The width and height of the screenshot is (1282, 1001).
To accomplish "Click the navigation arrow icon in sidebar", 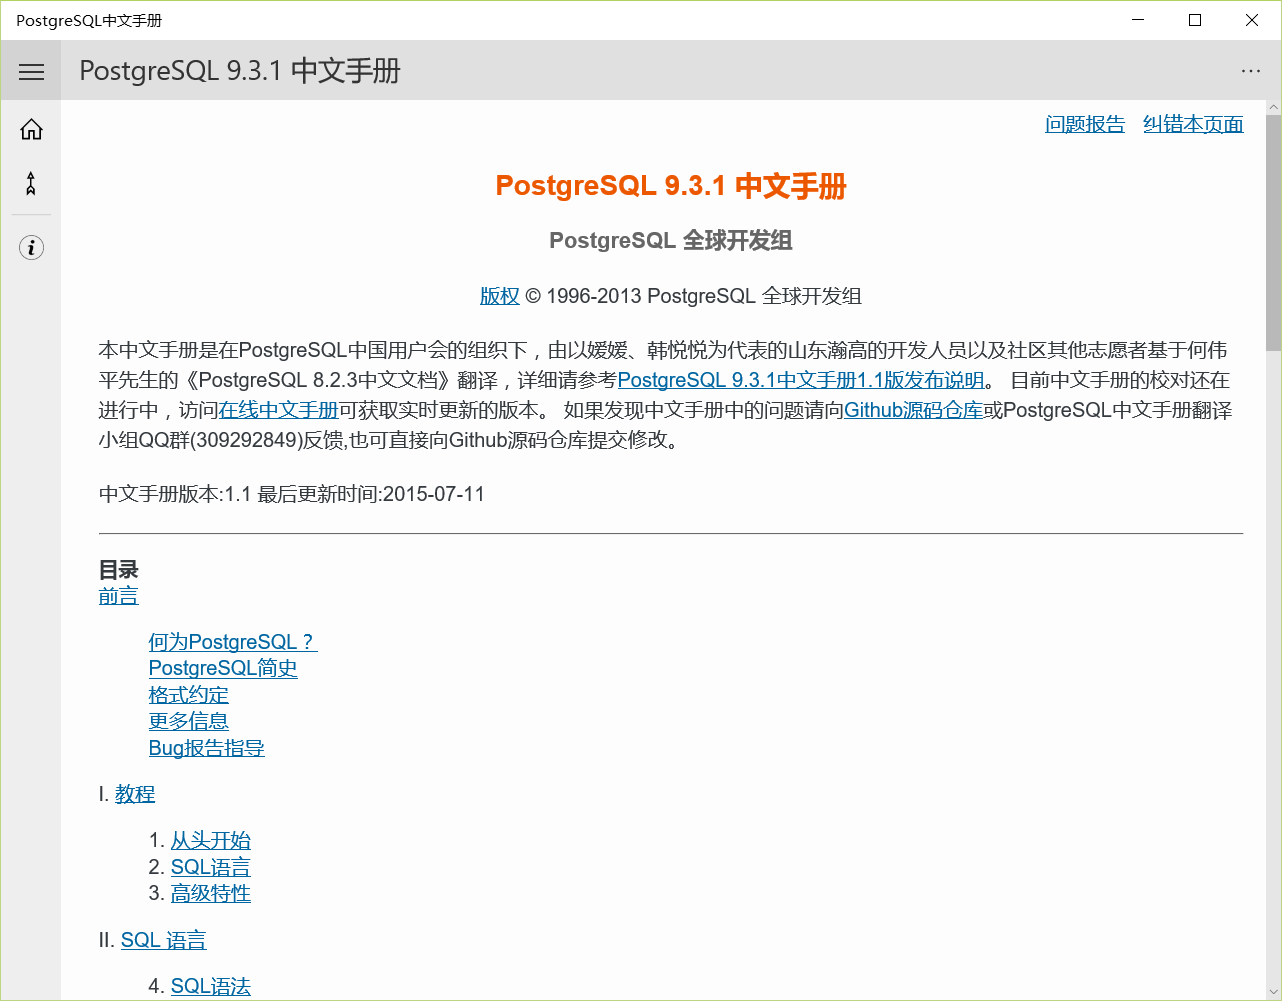I will click(x=31, y=183).
